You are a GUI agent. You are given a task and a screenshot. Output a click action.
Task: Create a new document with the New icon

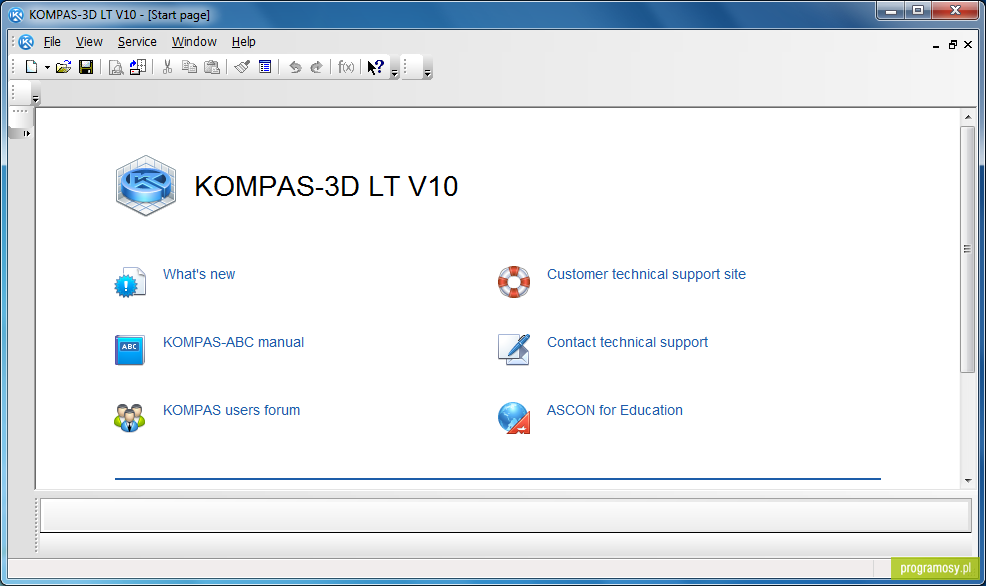point(31,67)
